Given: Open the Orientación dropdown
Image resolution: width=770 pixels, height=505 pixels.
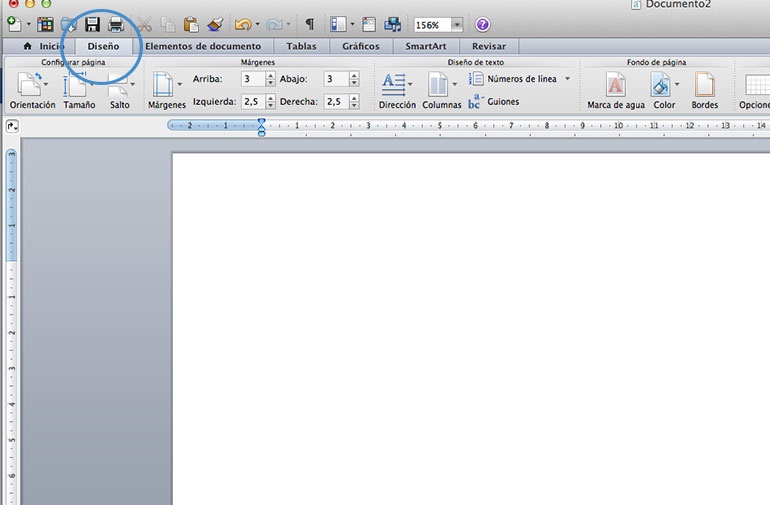Looking at the screenshot, I should click(32, 90).
